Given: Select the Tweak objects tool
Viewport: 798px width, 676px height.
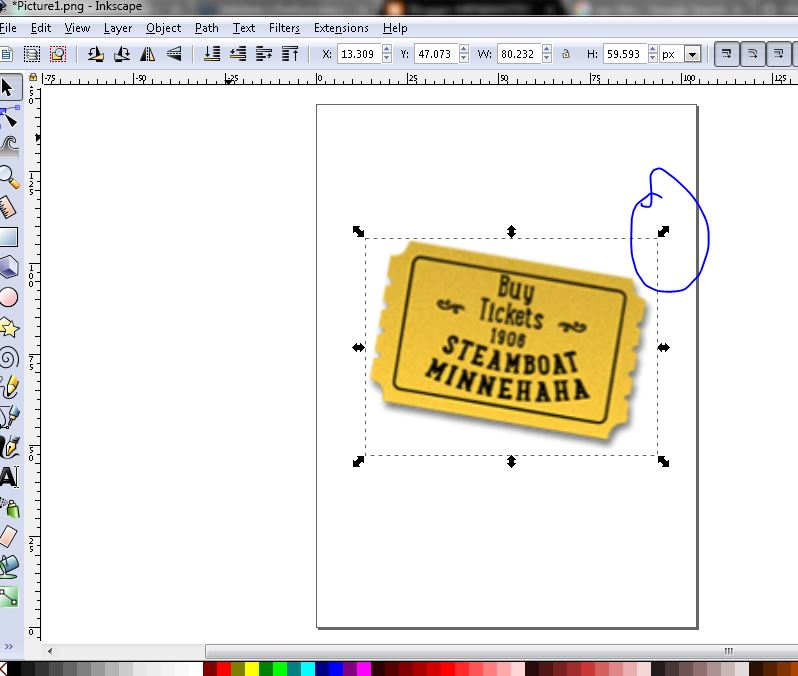Looking at the screenshot, I should coord(9,147).
